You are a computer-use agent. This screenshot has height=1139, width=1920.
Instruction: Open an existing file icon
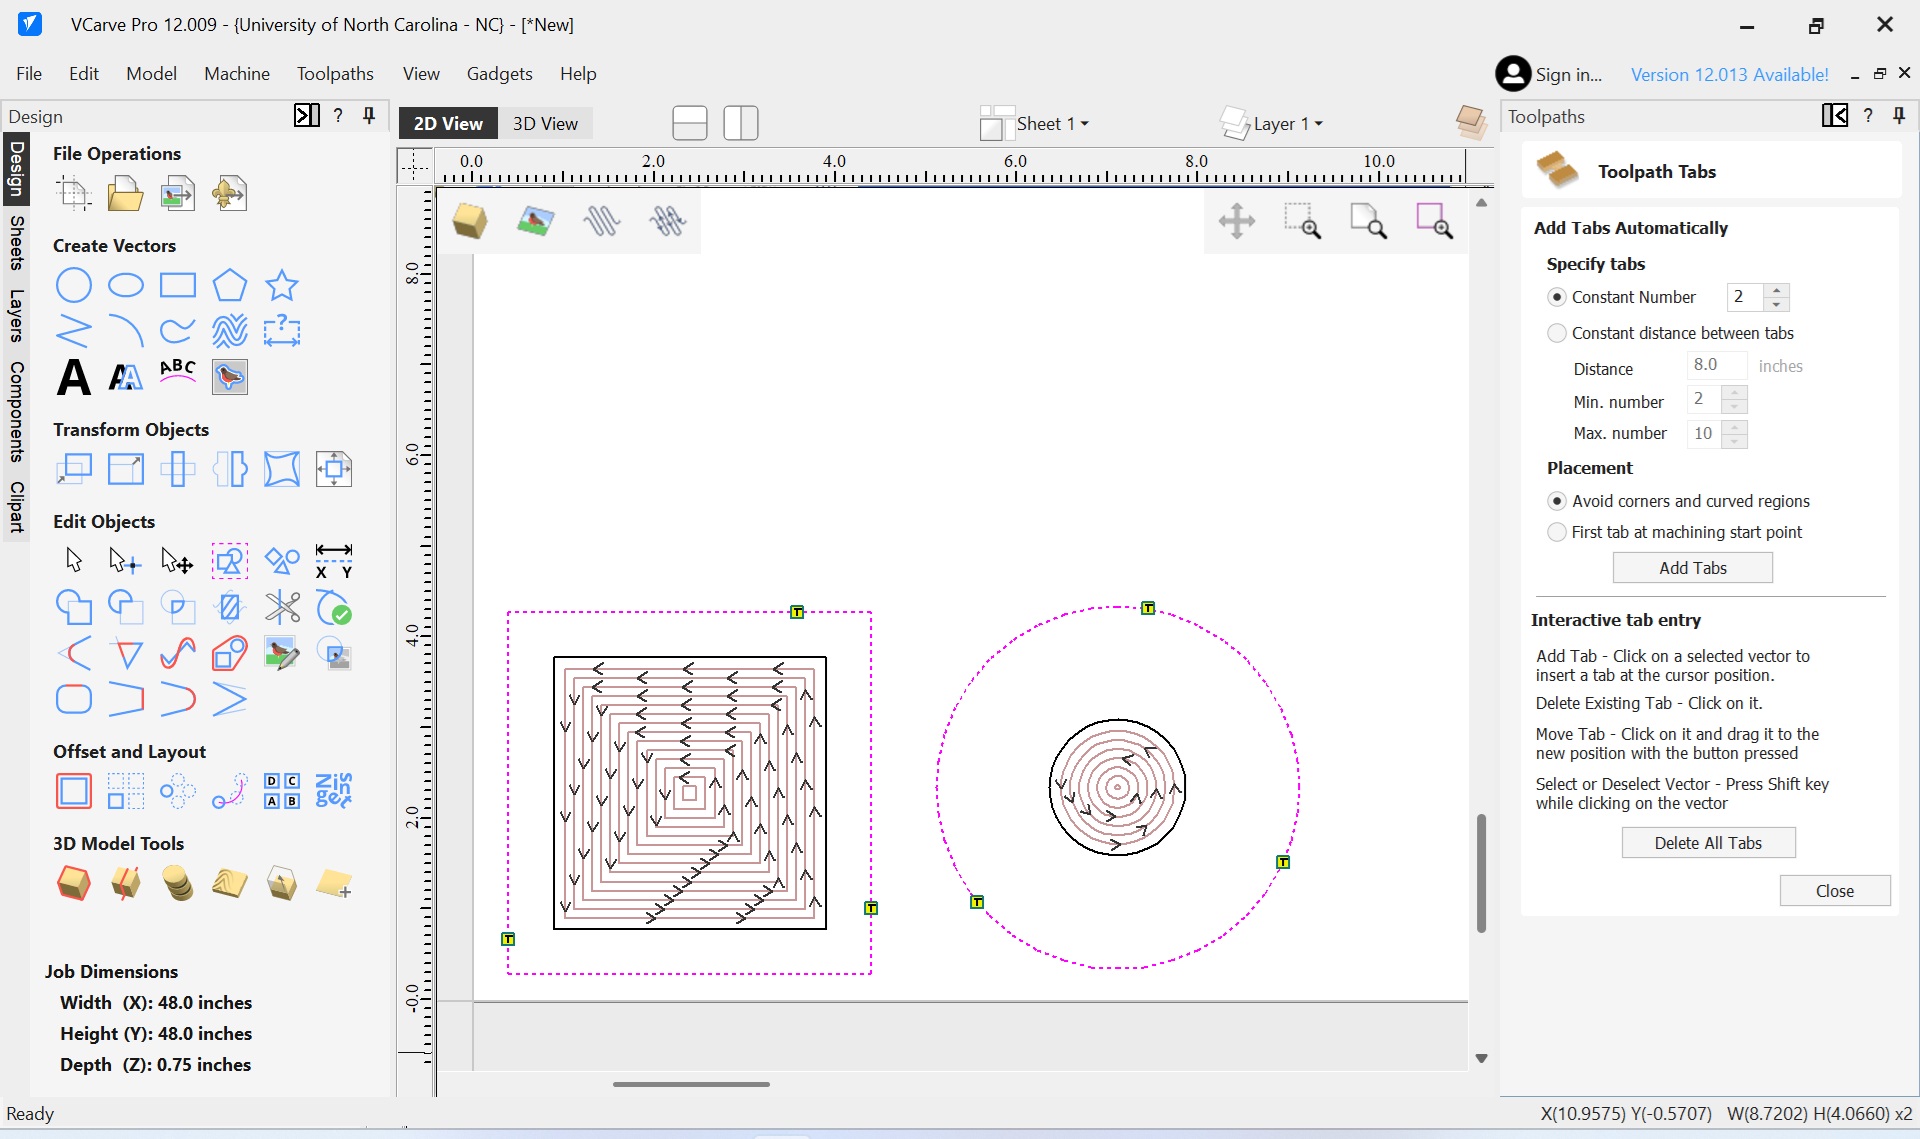[x=125, y=194]
